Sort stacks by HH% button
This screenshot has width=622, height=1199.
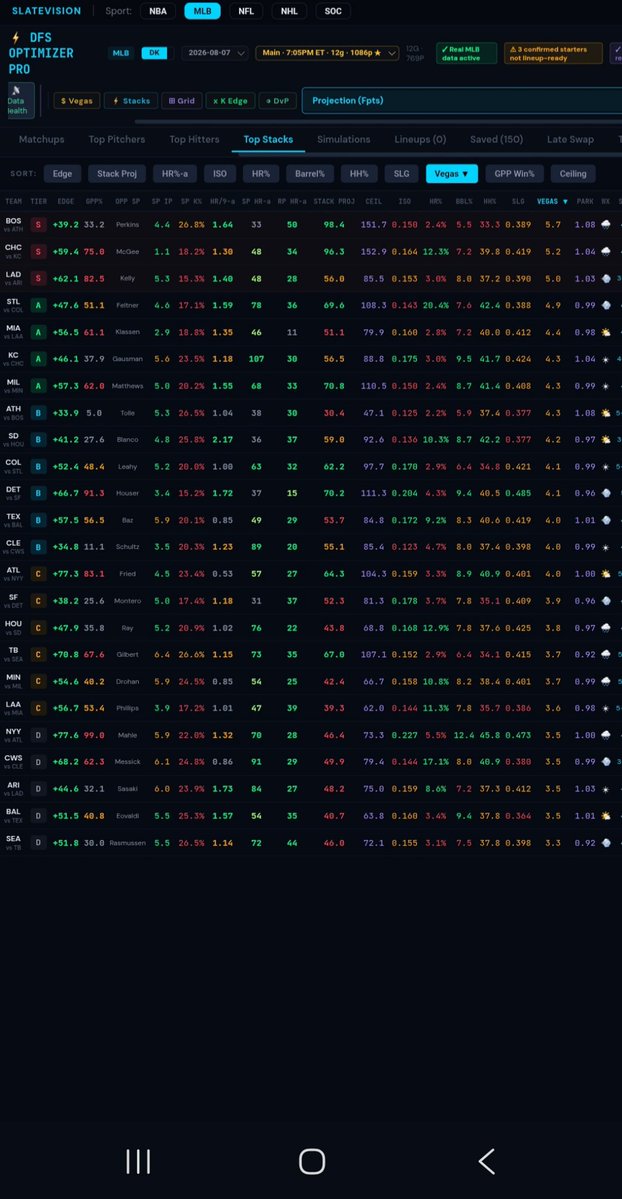360,174
